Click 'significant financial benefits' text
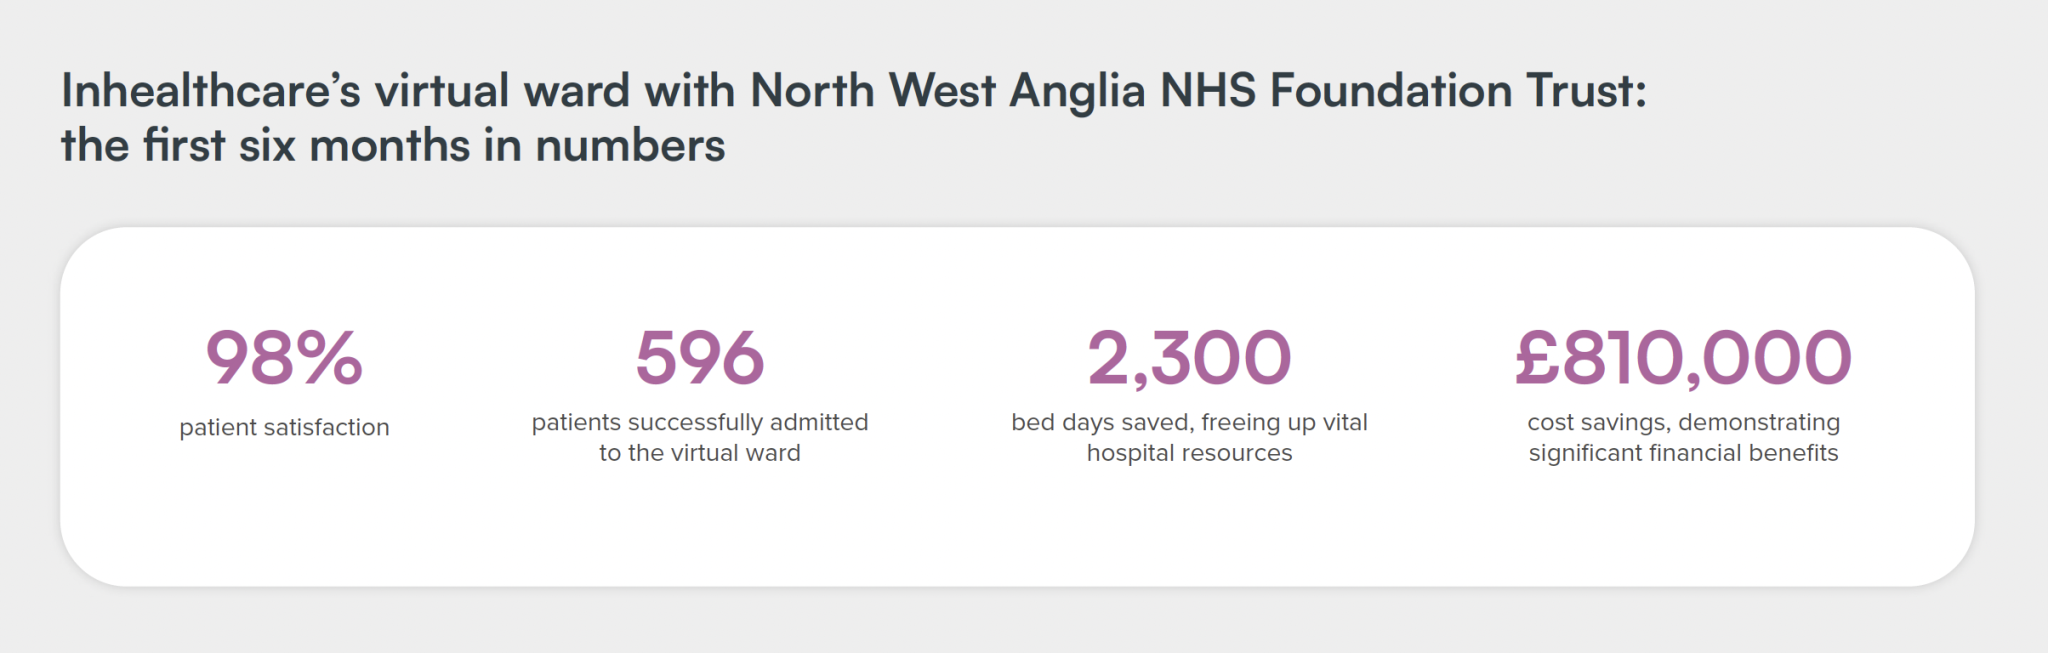The height and width of the screenshot is (653, 2048). tap(1683, 453)
